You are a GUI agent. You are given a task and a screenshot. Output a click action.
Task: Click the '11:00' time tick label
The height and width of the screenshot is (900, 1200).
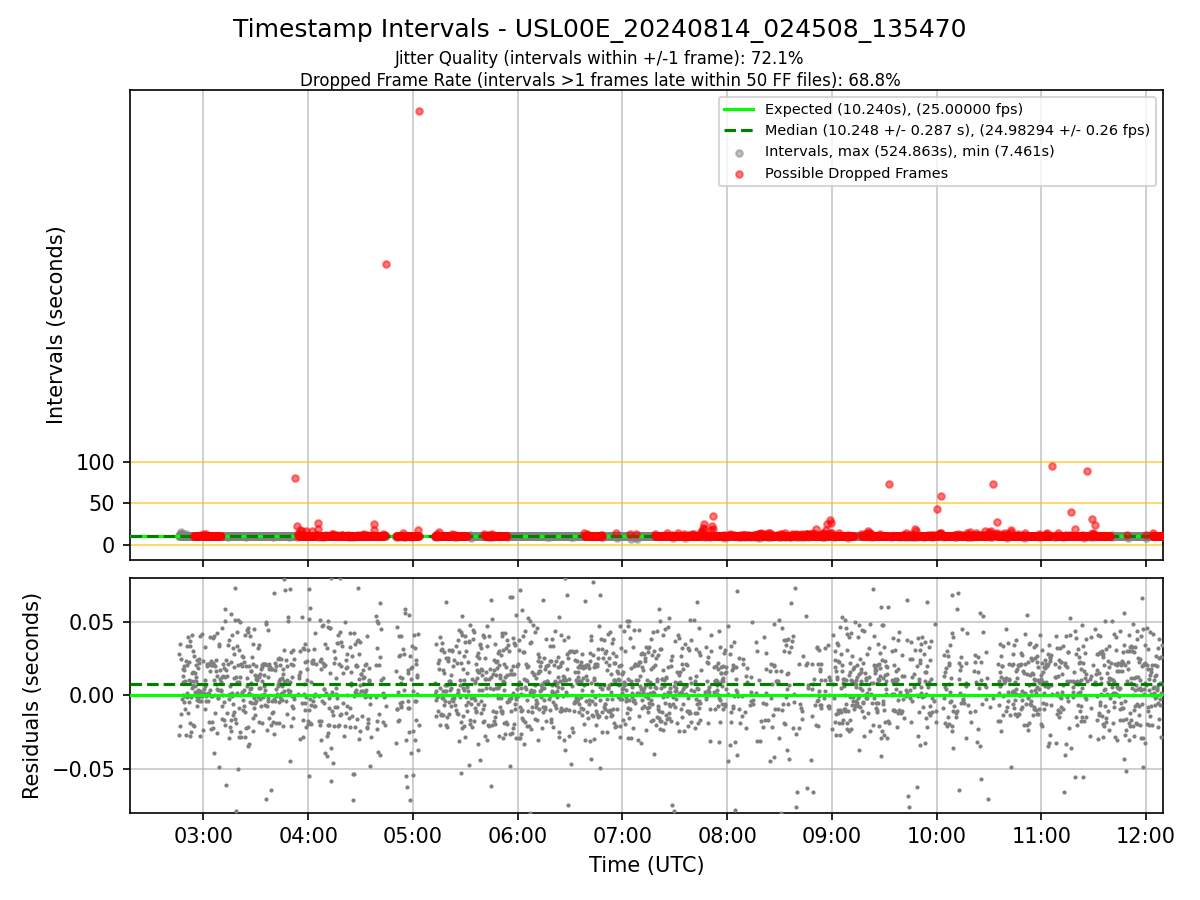point(1042,834)
